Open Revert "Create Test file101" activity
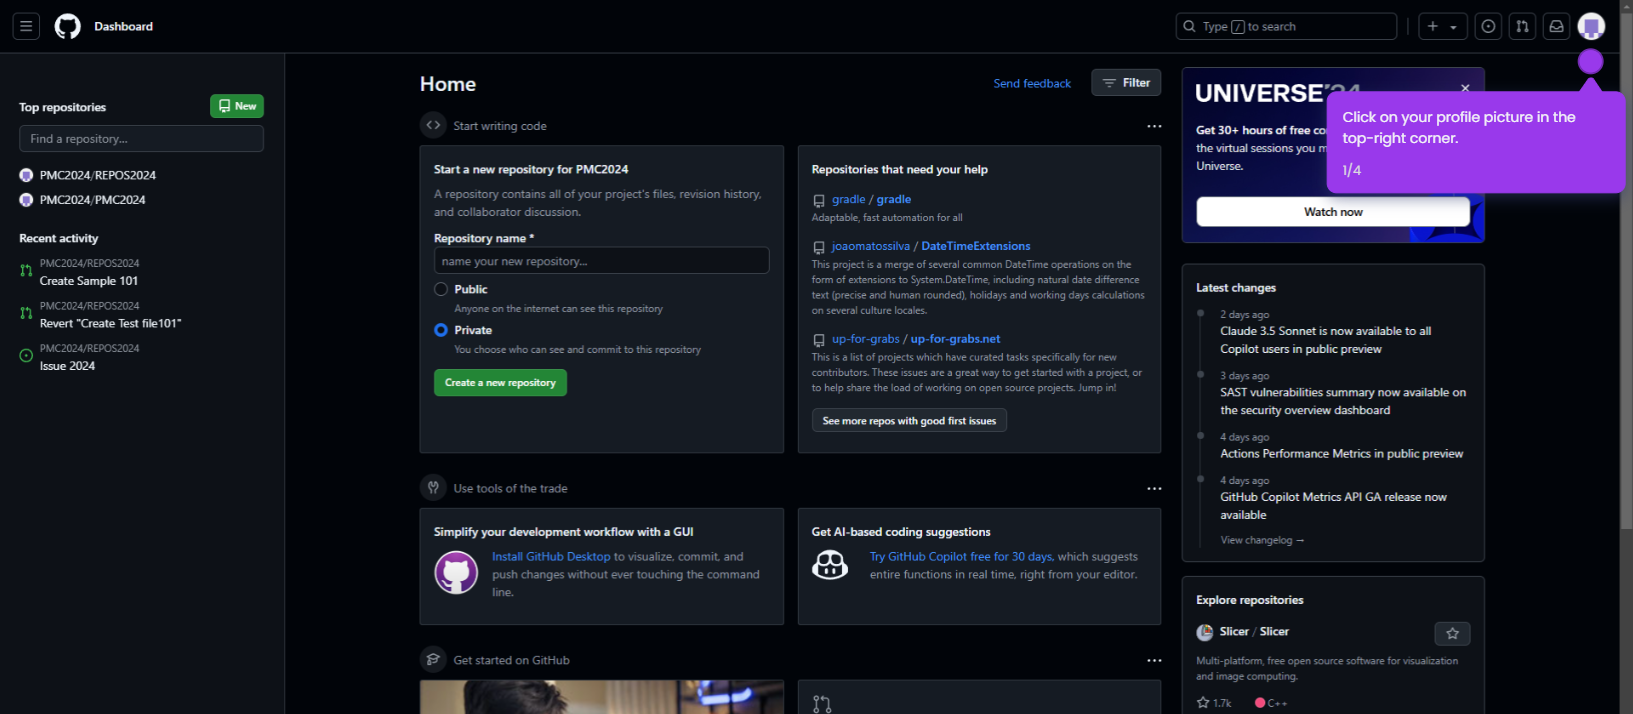Image resolution: width=1633 pixels, height=714 pixels. pyautogui.click(x=111, y=323)
